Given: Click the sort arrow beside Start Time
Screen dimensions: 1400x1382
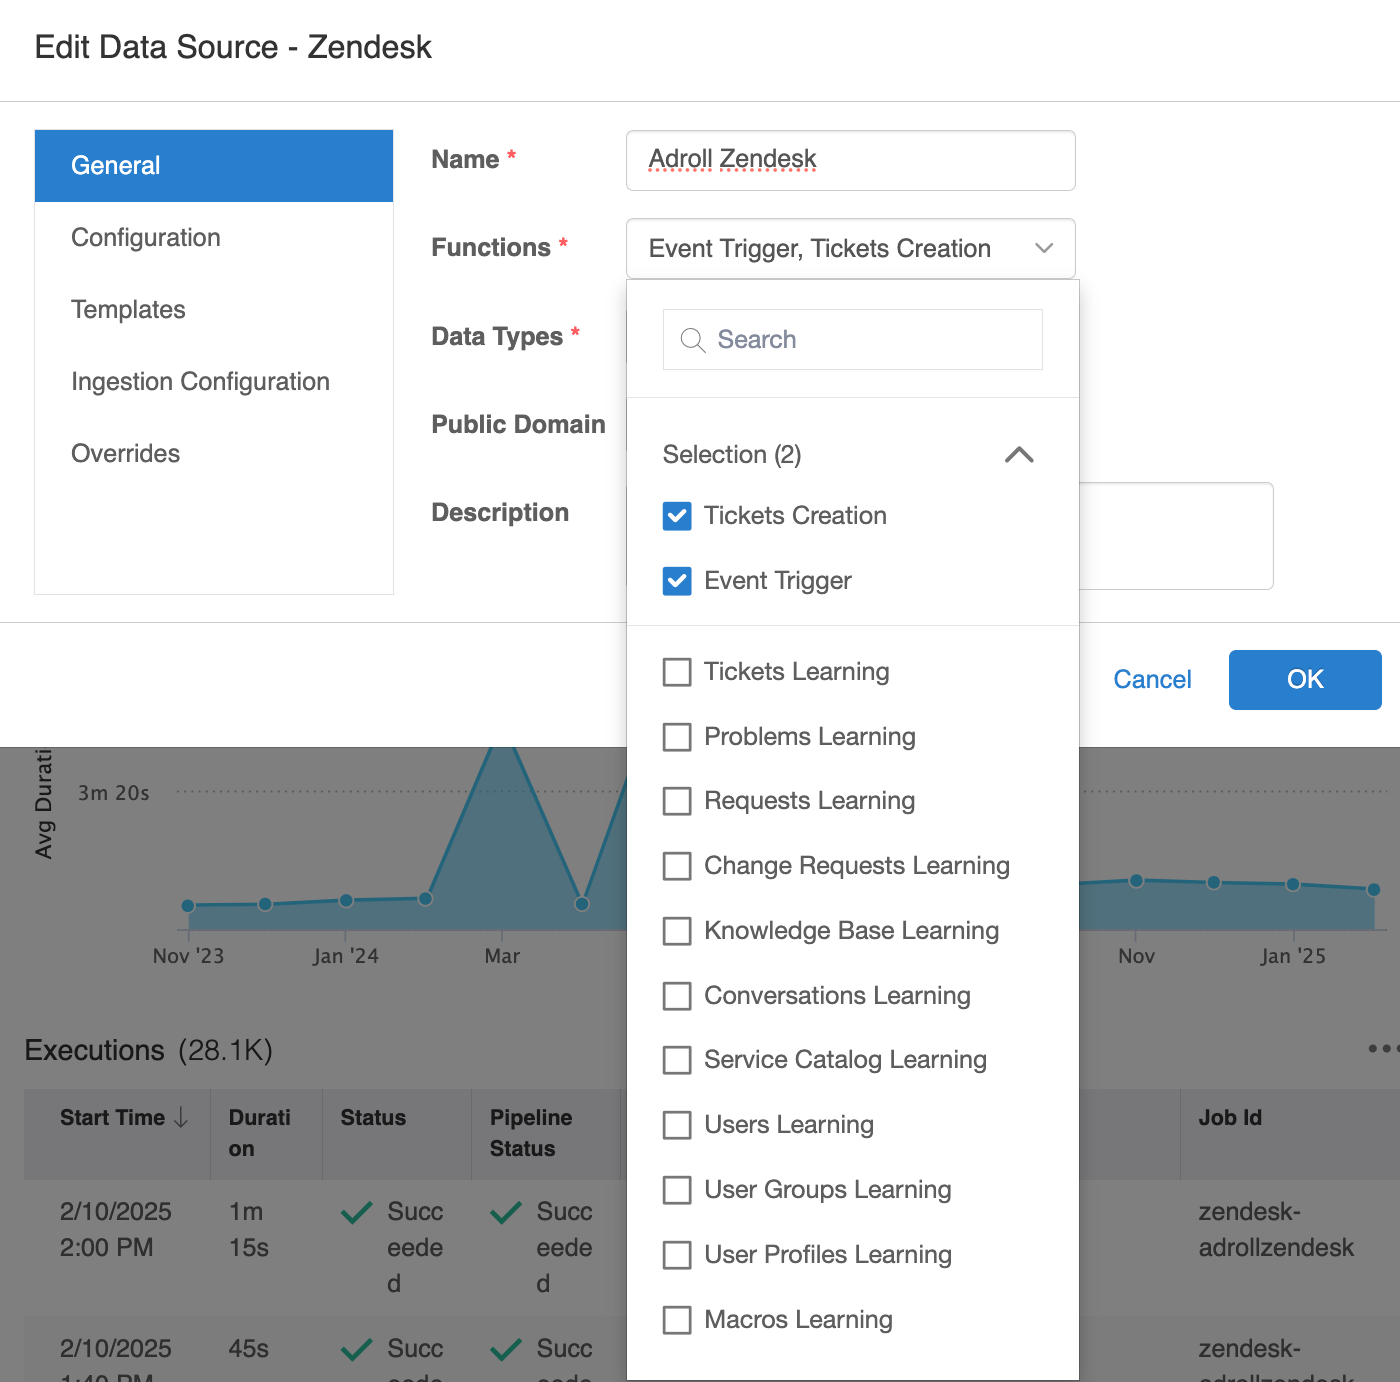Looking at the screenshot, I should [x=181, y=1118].
